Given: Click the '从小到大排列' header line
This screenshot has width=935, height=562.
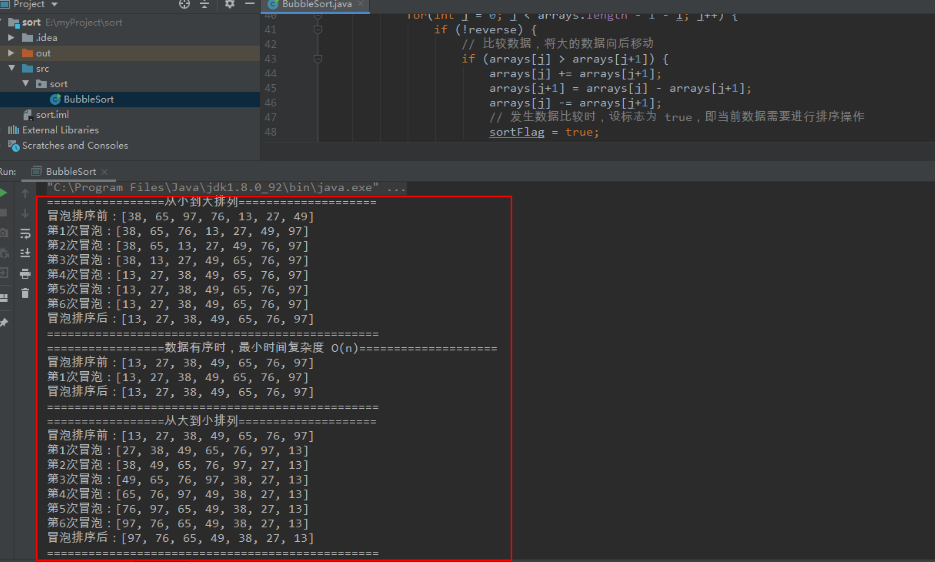Looking at the screenshot, I should click(212, 202).
